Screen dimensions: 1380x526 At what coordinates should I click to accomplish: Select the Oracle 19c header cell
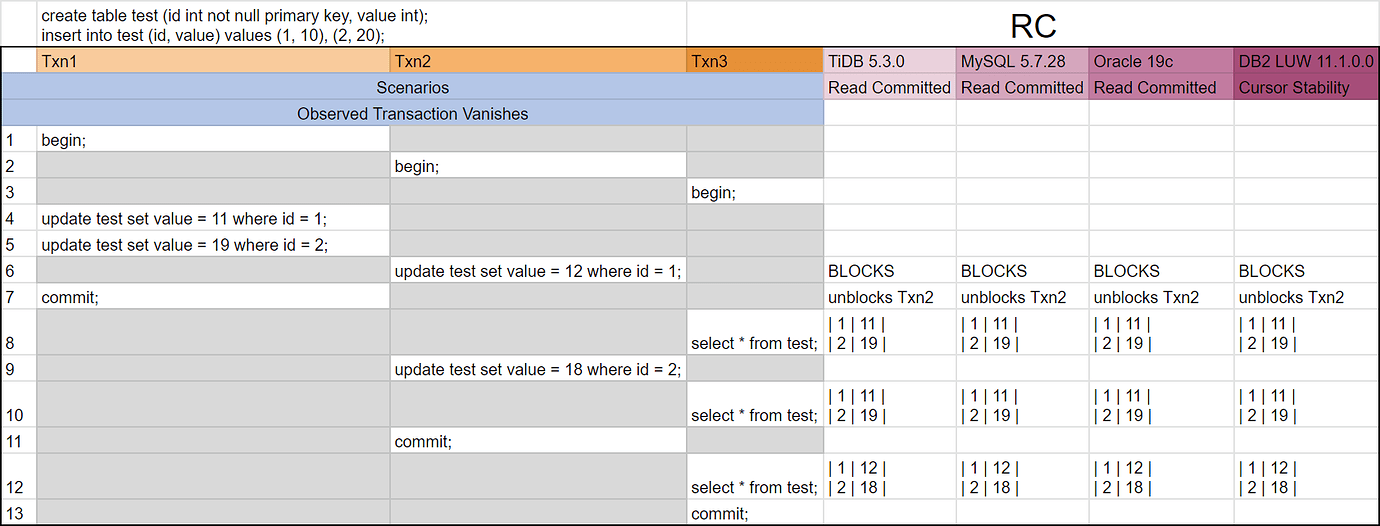coord(1160,61)
